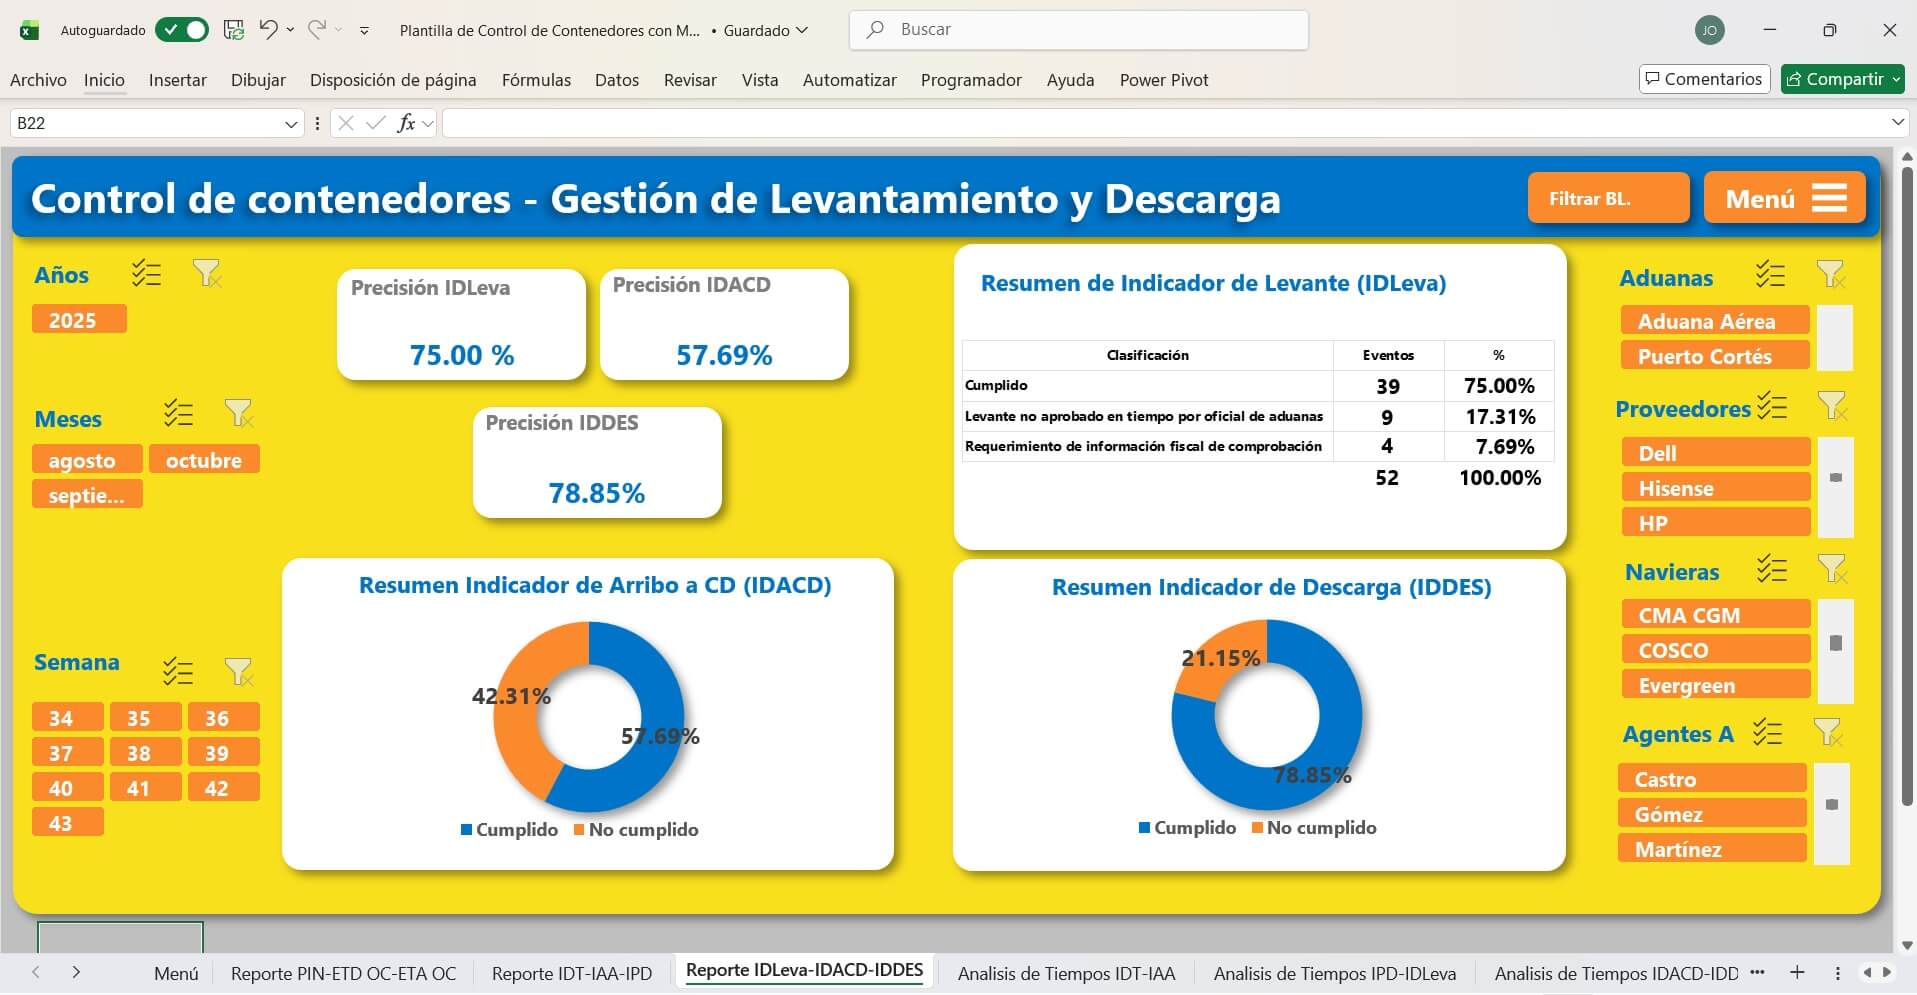
Task: Click the Undo arrow icon
Action: tap(267, 29)
